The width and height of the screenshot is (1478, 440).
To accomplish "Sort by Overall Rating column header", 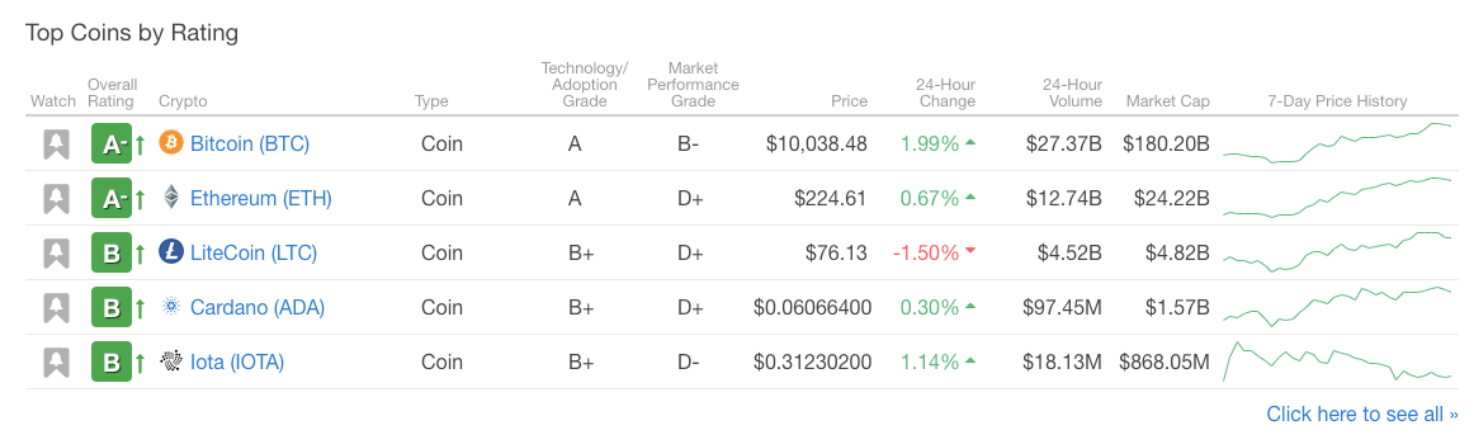I will [112, 93].
